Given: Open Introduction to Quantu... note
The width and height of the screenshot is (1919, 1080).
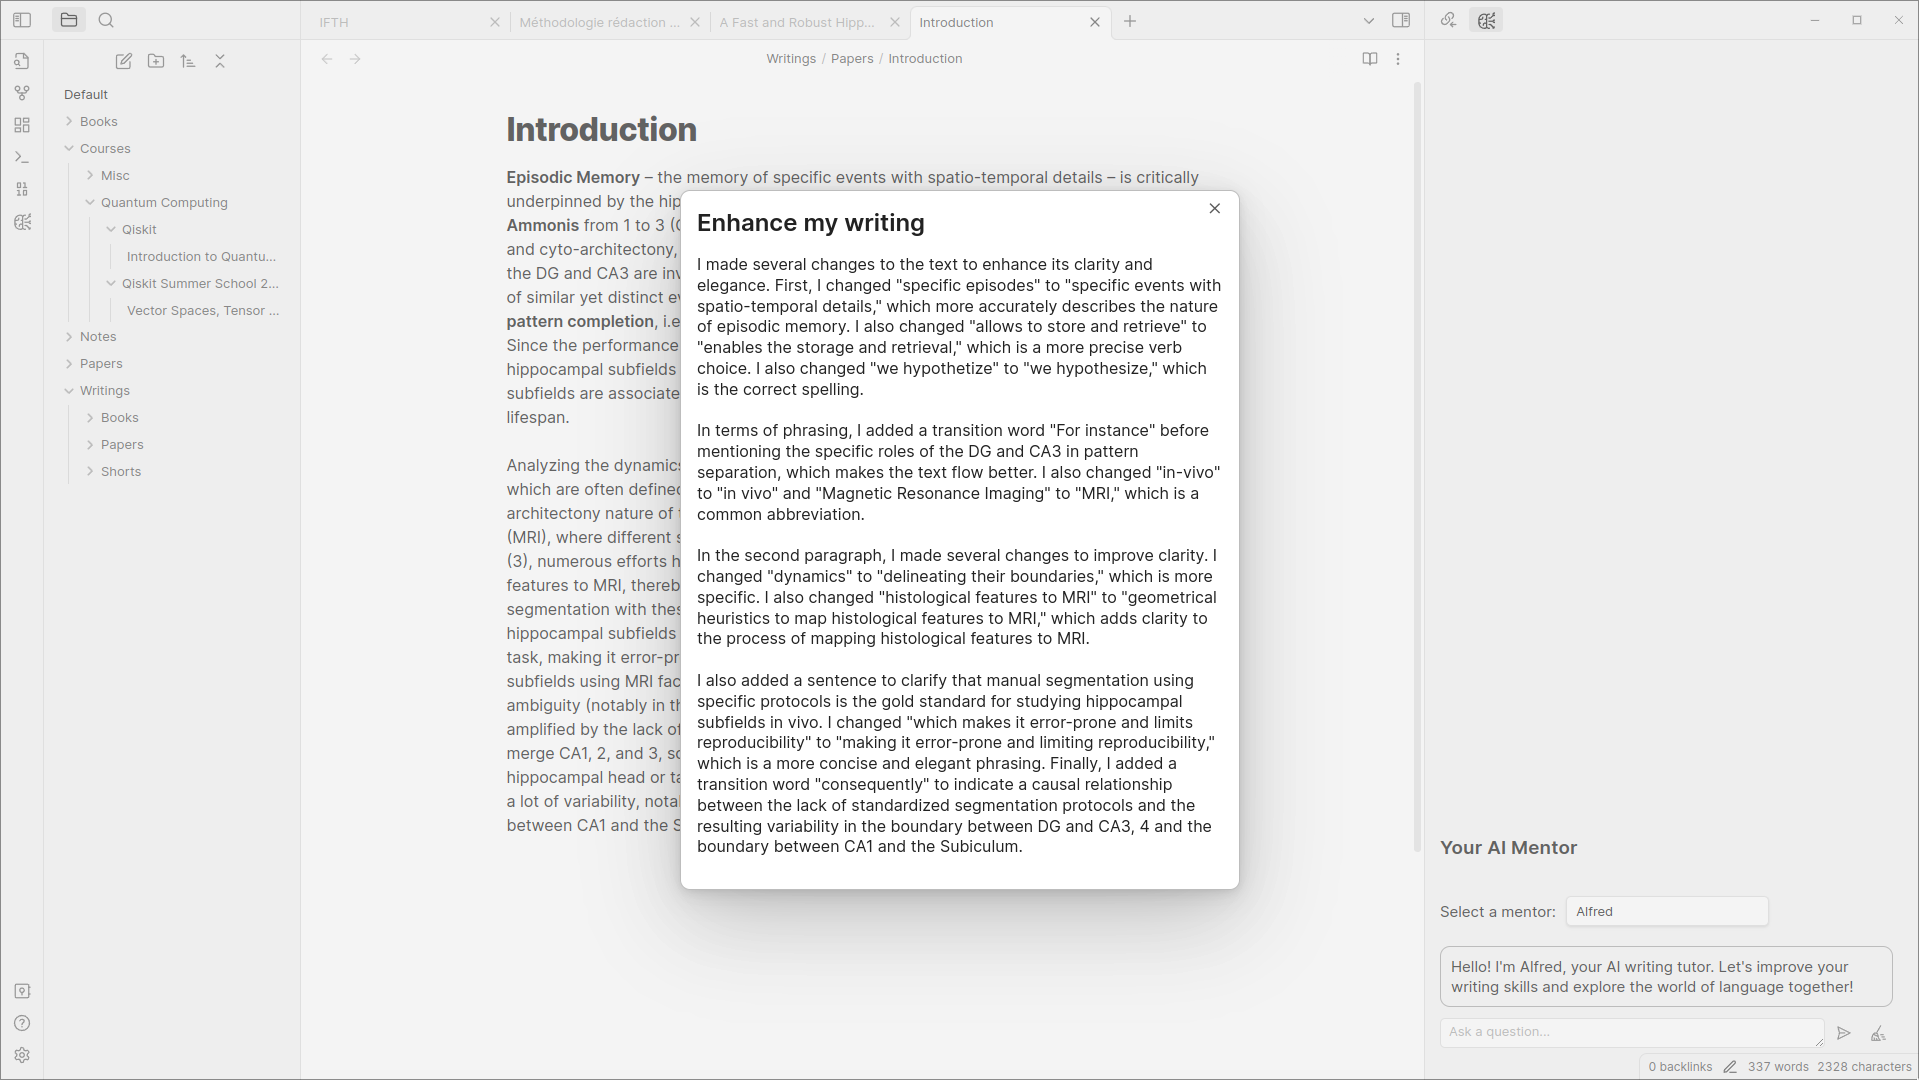Looking at the screenshot, I should tap(201, 256).
